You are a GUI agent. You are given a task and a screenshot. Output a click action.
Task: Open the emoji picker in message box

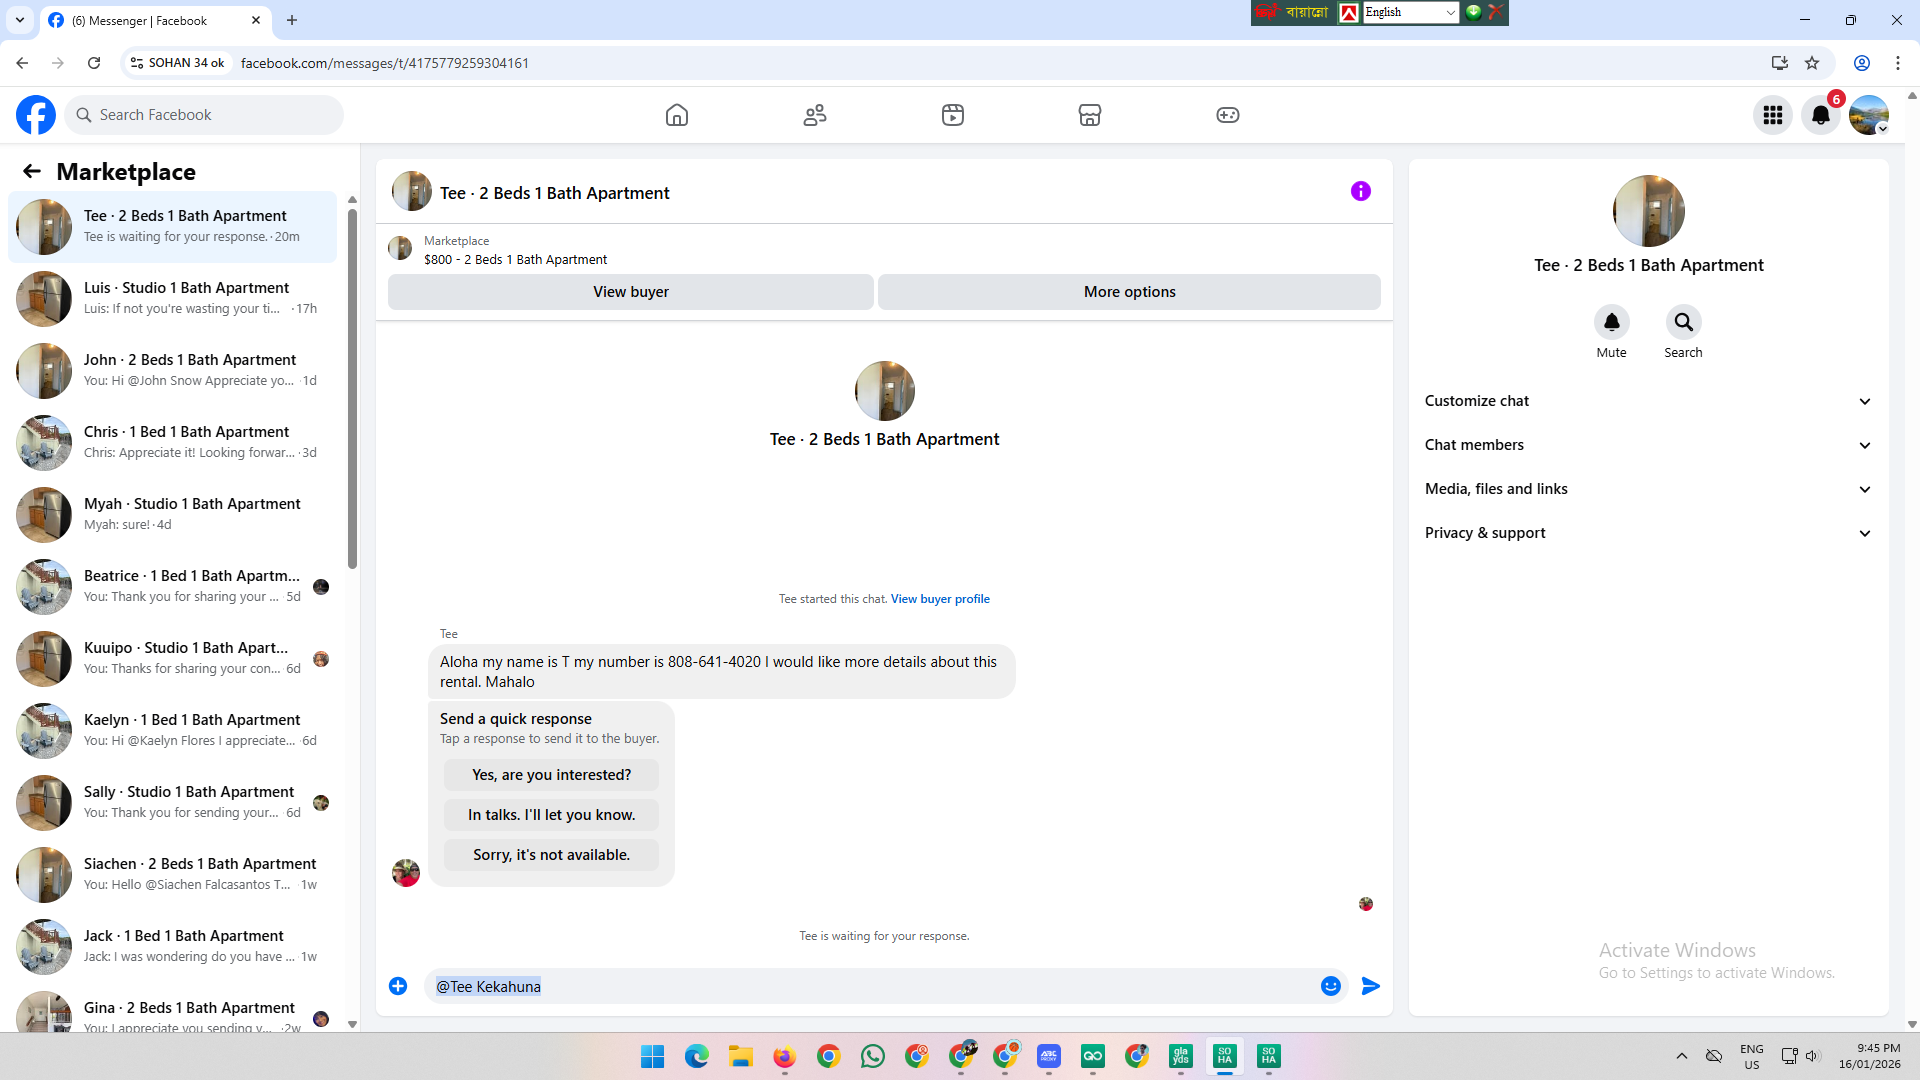[1331, 986]
